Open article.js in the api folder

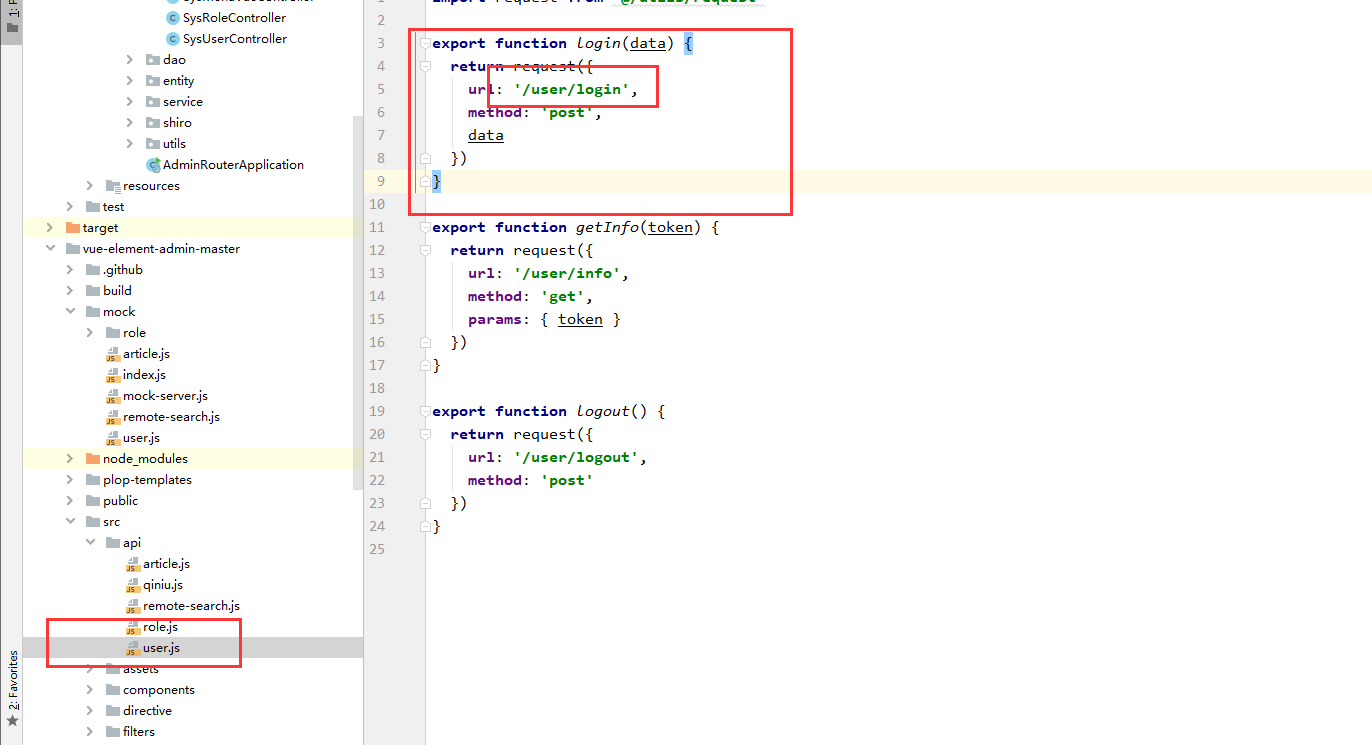[166, 564]
